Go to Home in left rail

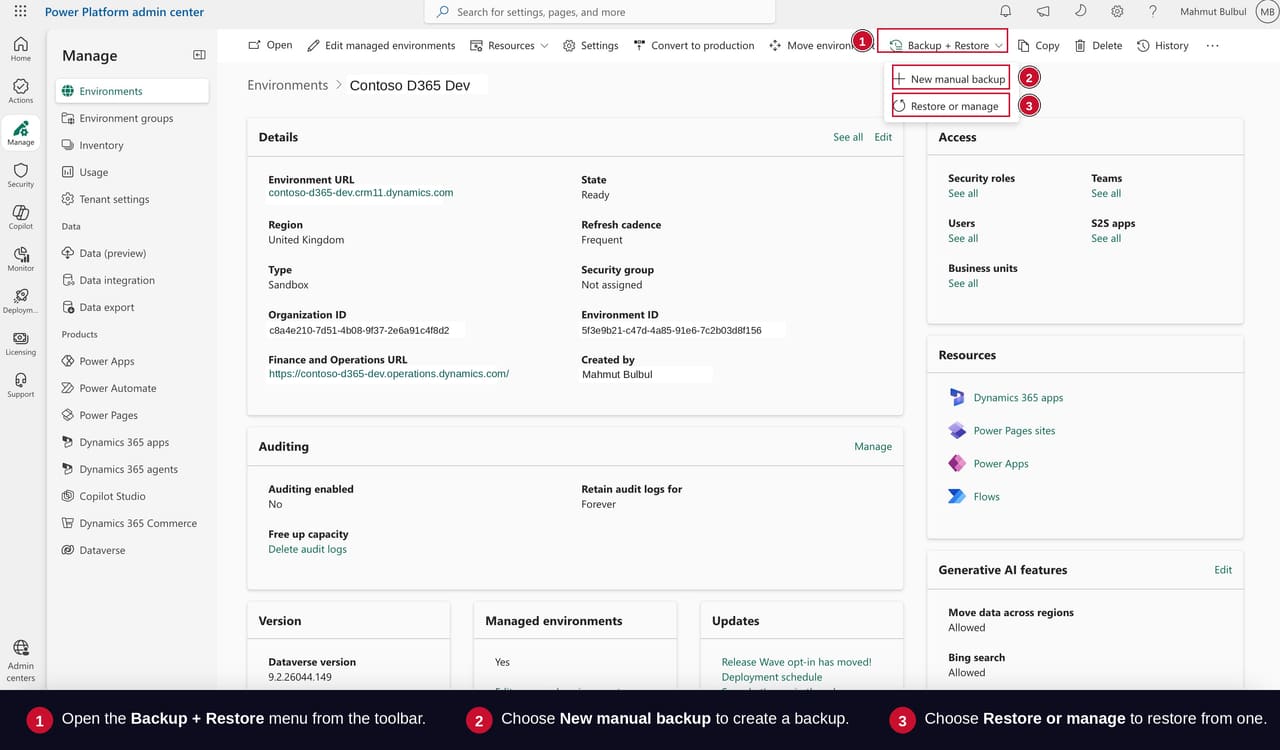[x=21, y=49]
